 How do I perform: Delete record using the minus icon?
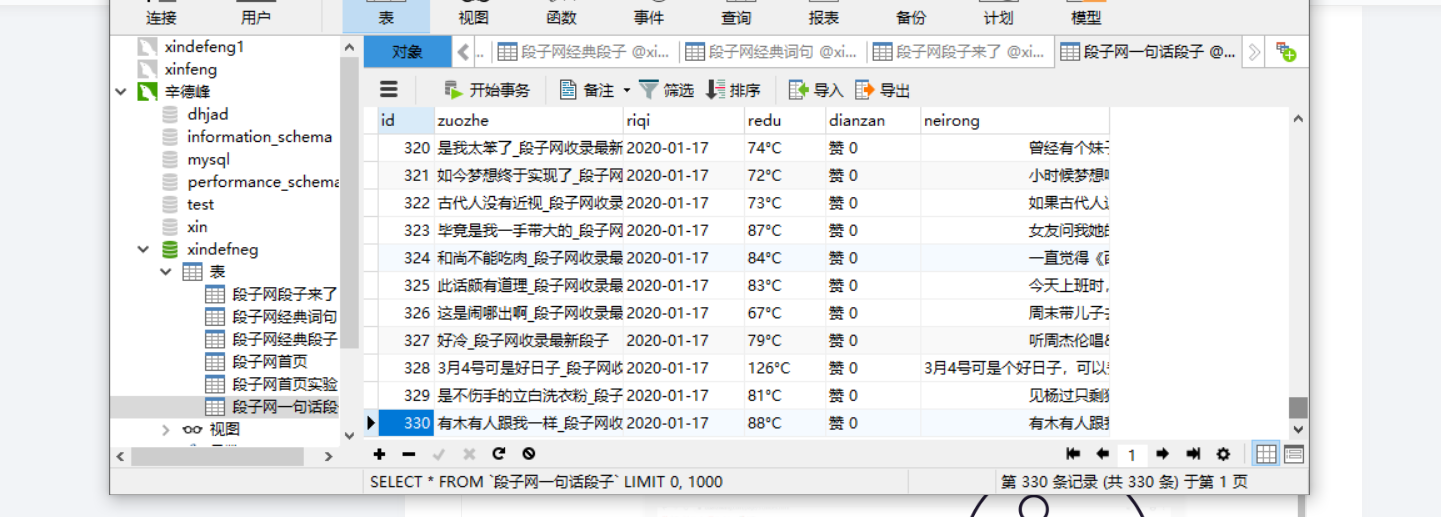[408, 454]
